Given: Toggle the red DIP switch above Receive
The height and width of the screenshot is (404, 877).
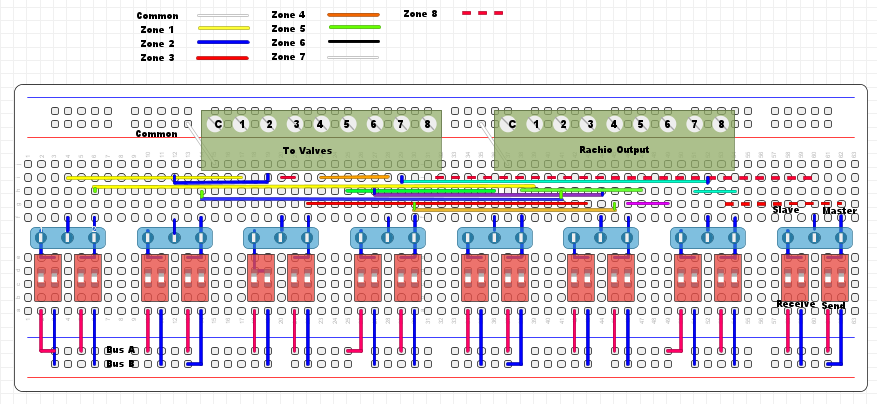Looking at the screenshot, I should click(795, 277).
